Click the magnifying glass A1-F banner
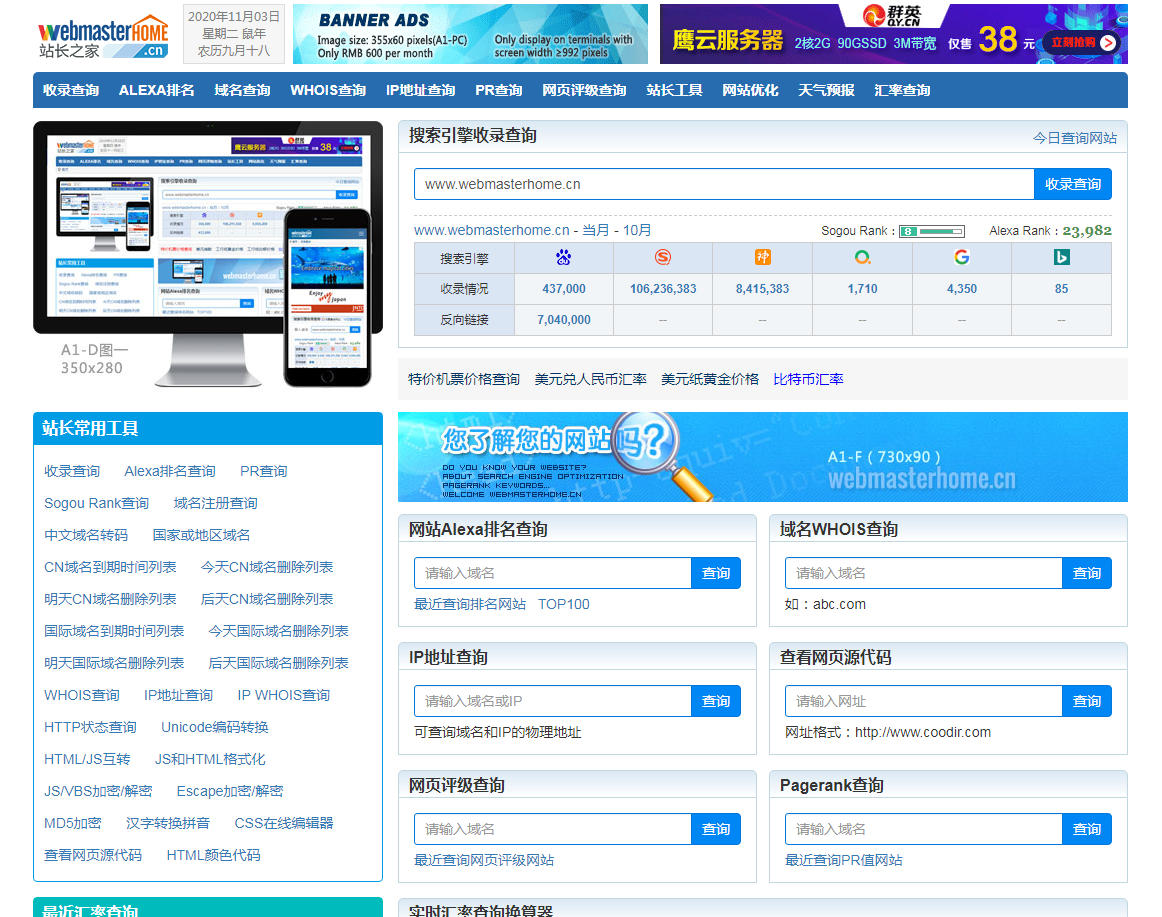The height and width of the screenshot is (917, 1162). pyautogui.click(x=762, y=457)
